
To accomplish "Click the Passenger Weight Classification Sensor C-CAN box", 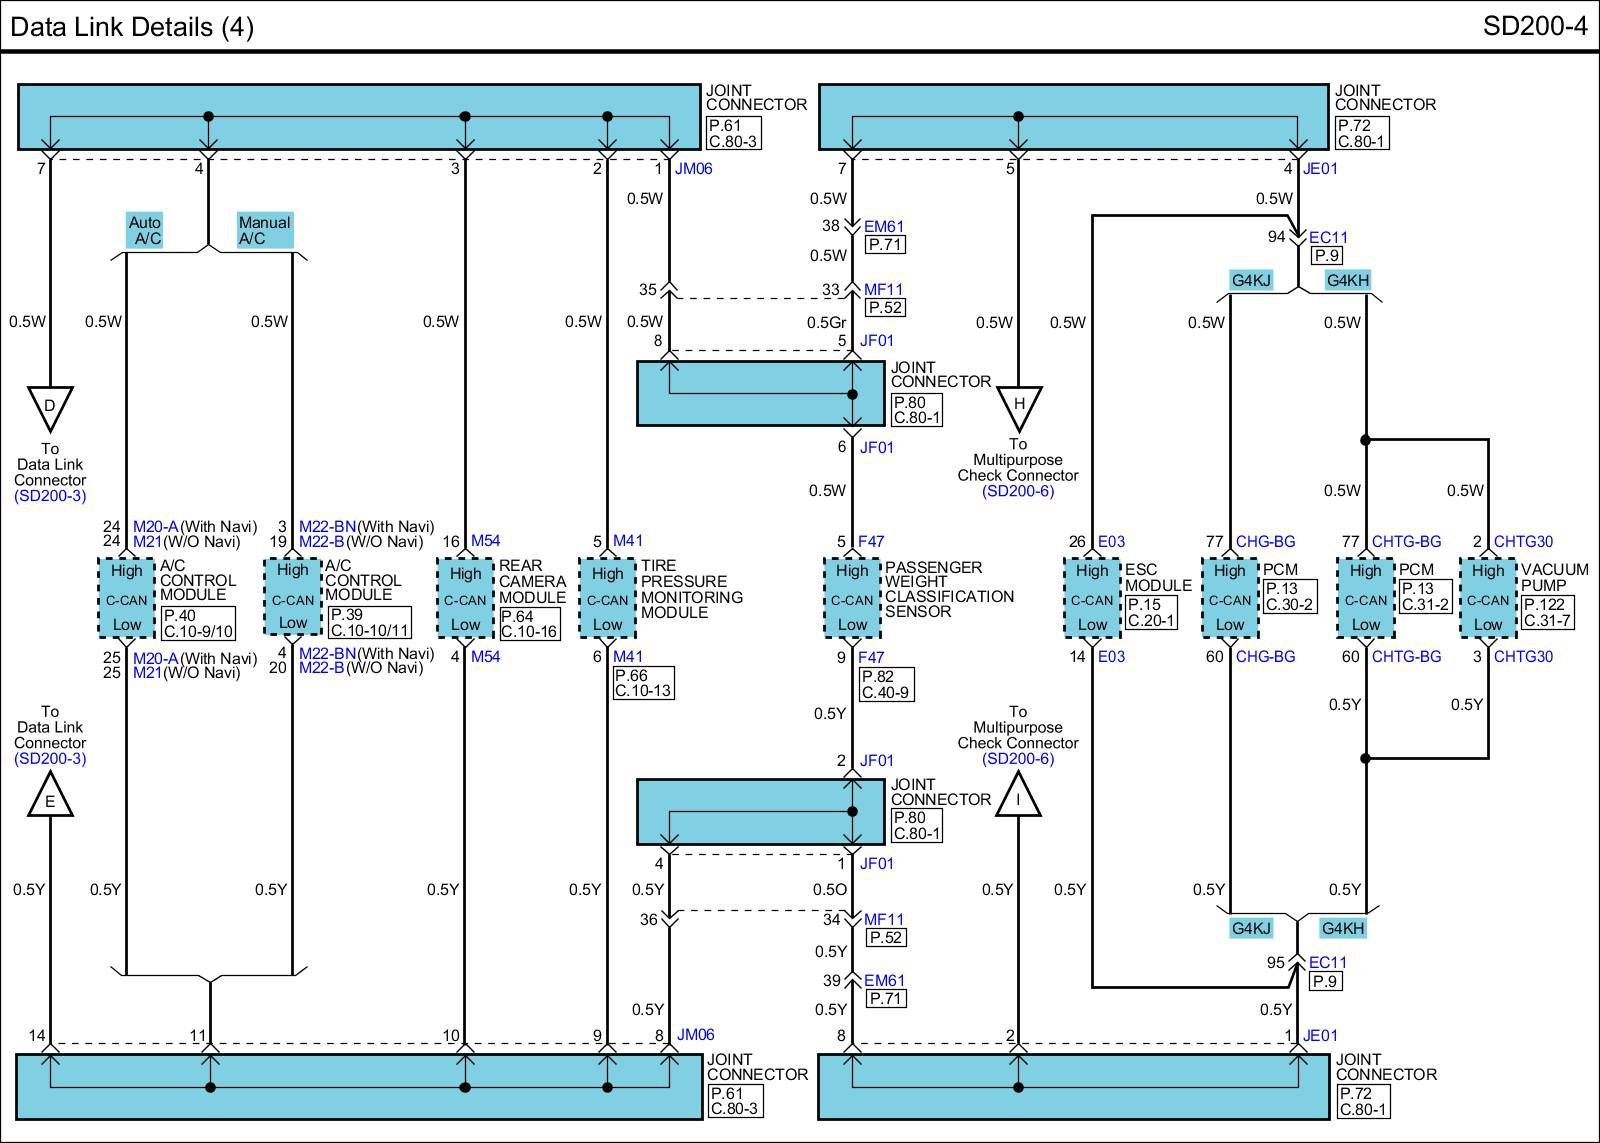I will pos(852,598).
